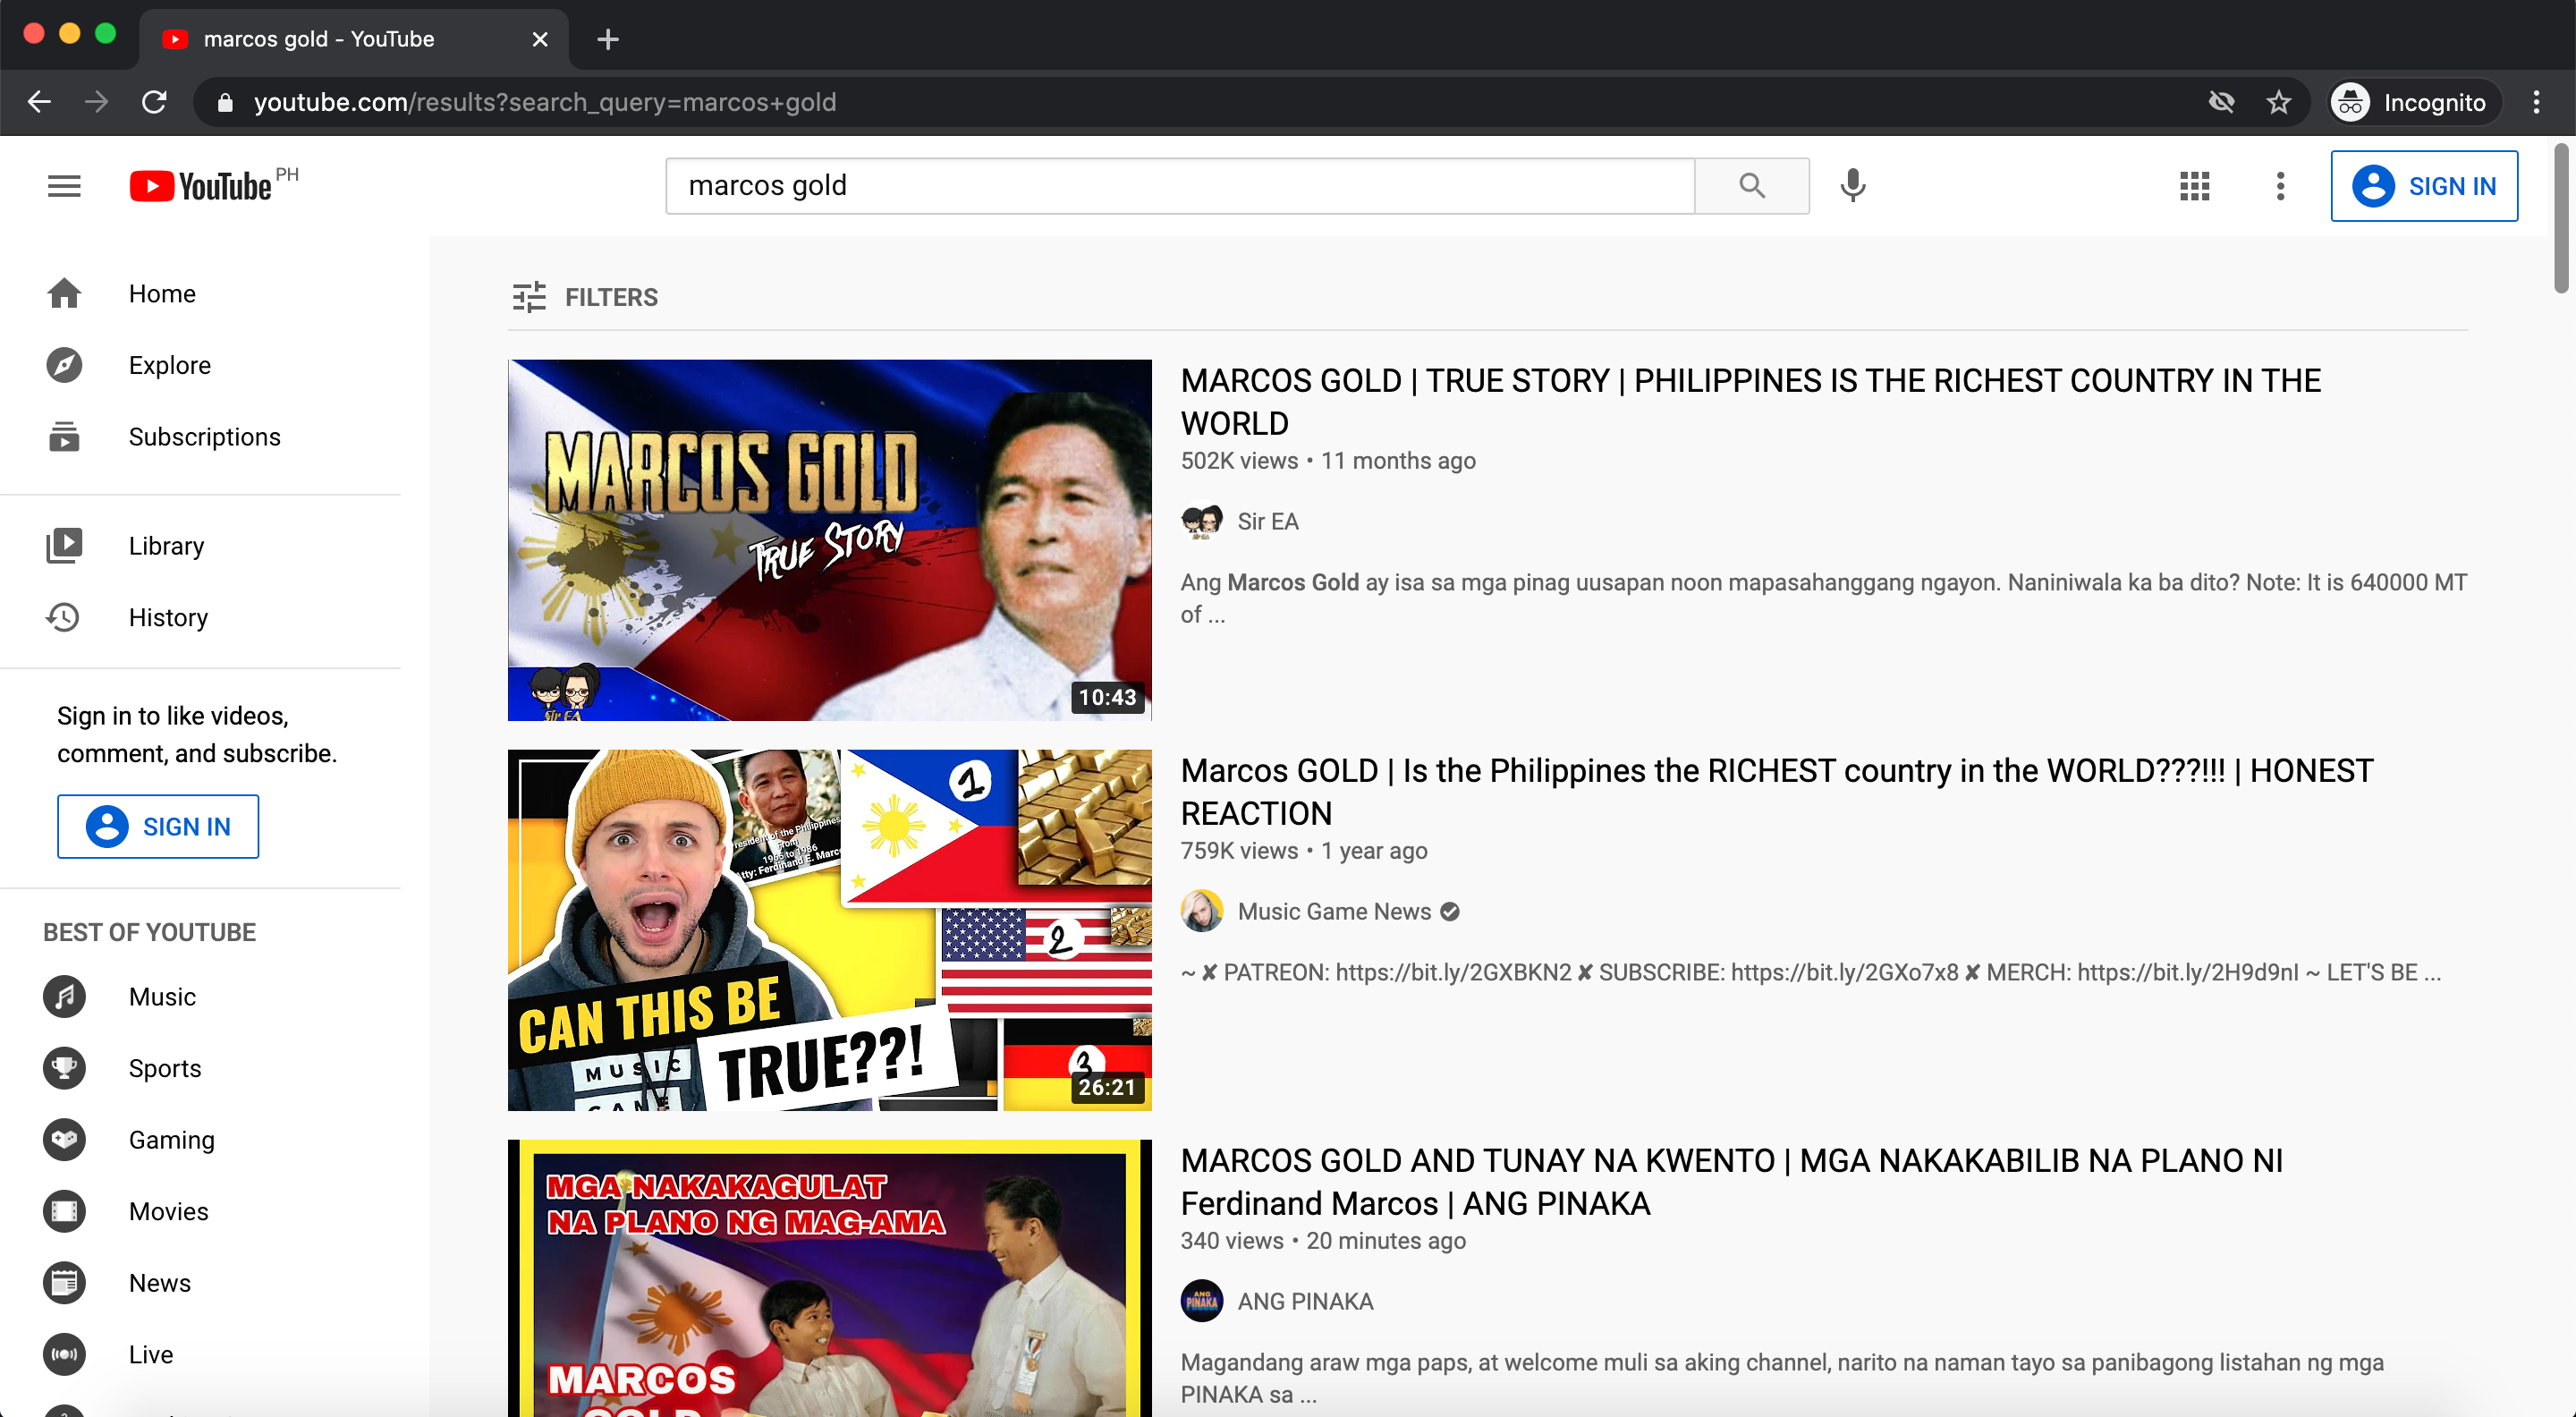
Task: Open Explore in sidebar
Action: 200,365
